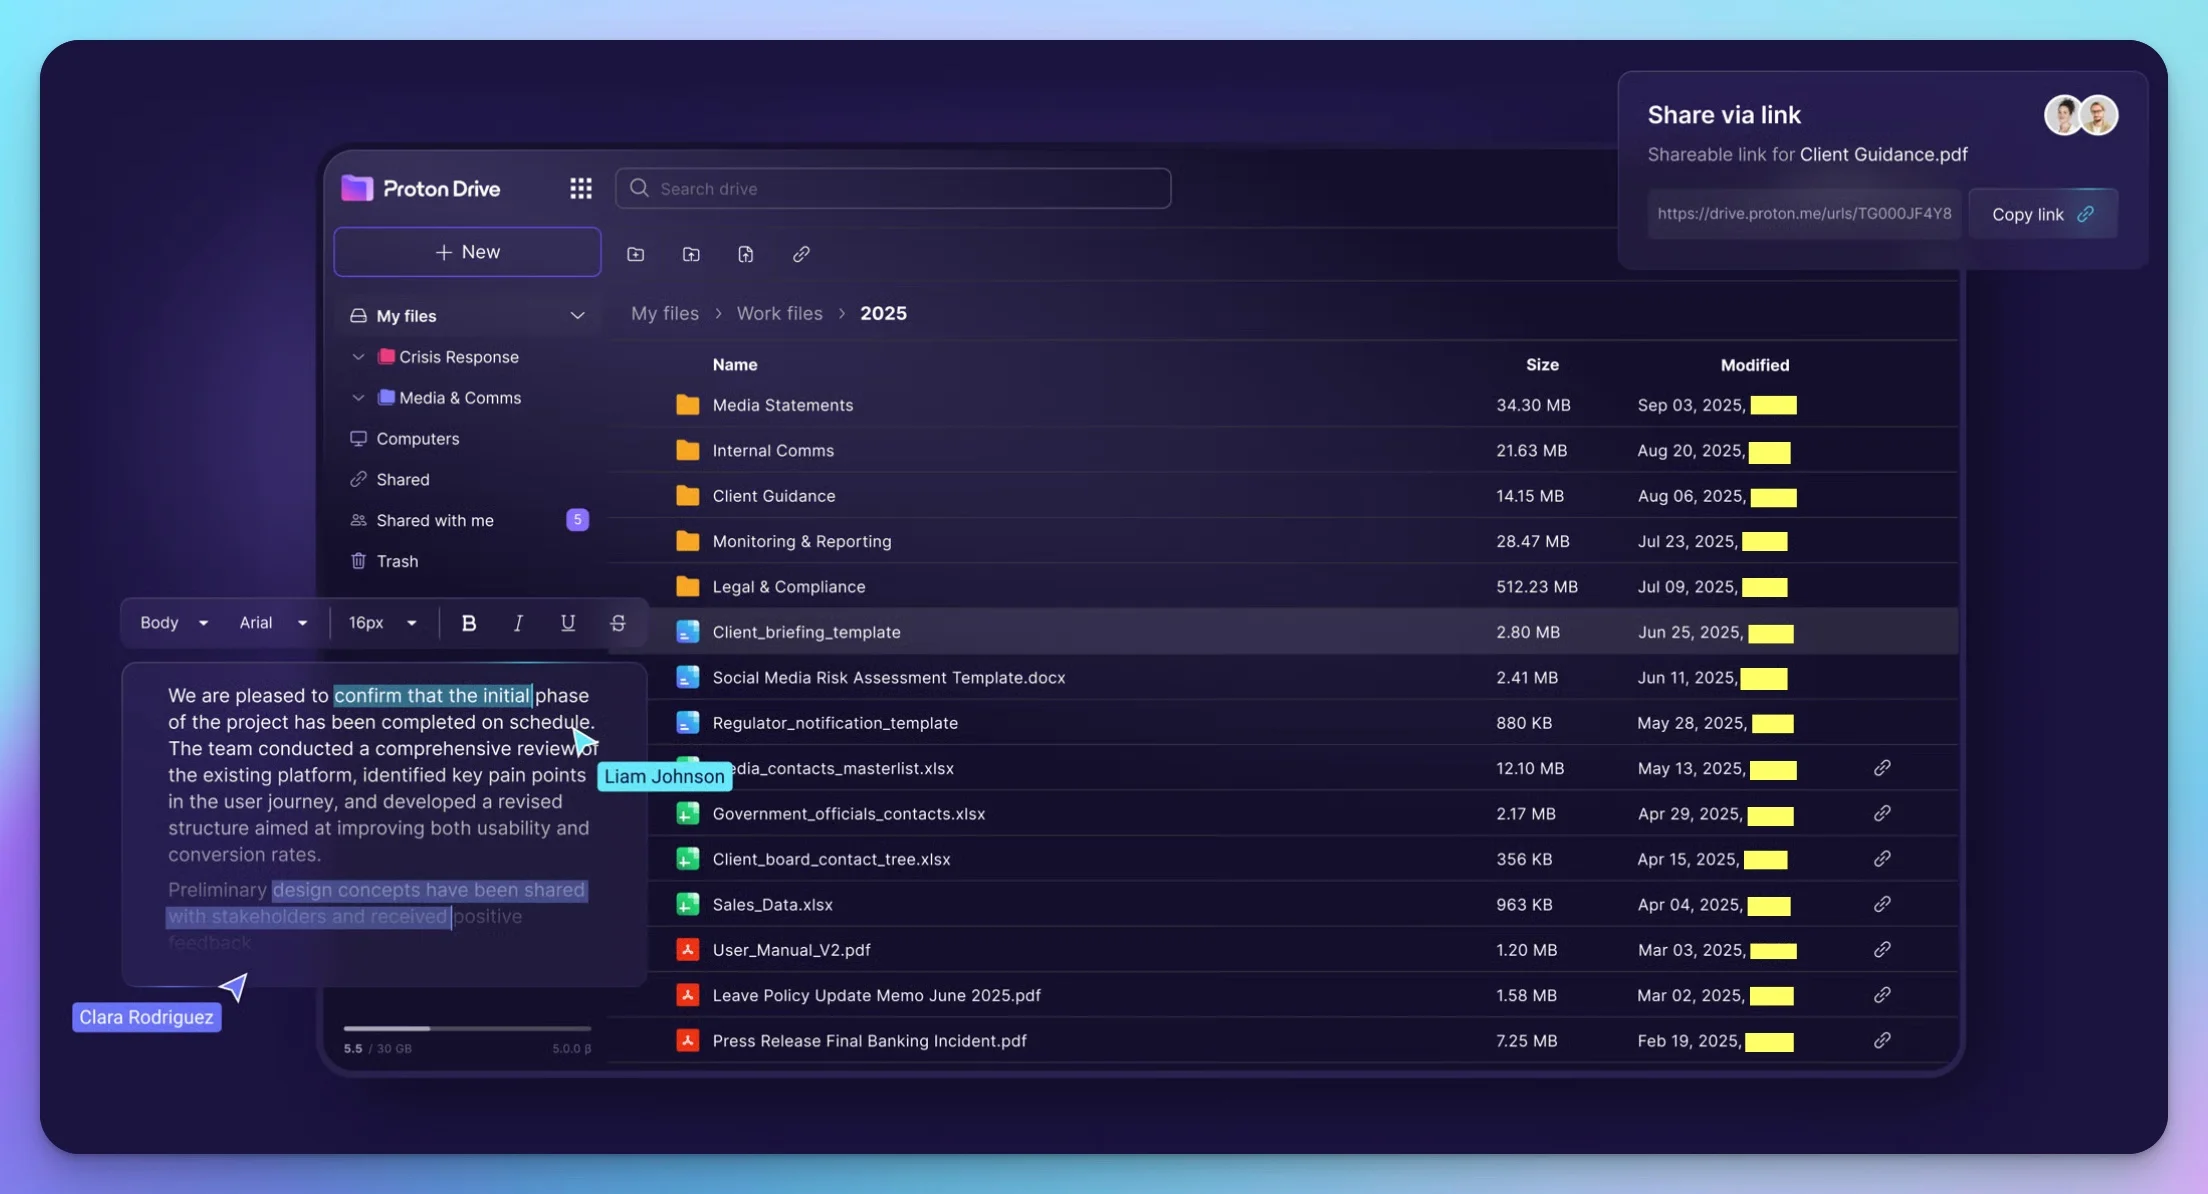Click the shared link icon beside Sales_Data.xlsx
Viewport: 2208px width, 1194px height.
click(x=1881, y=904)
